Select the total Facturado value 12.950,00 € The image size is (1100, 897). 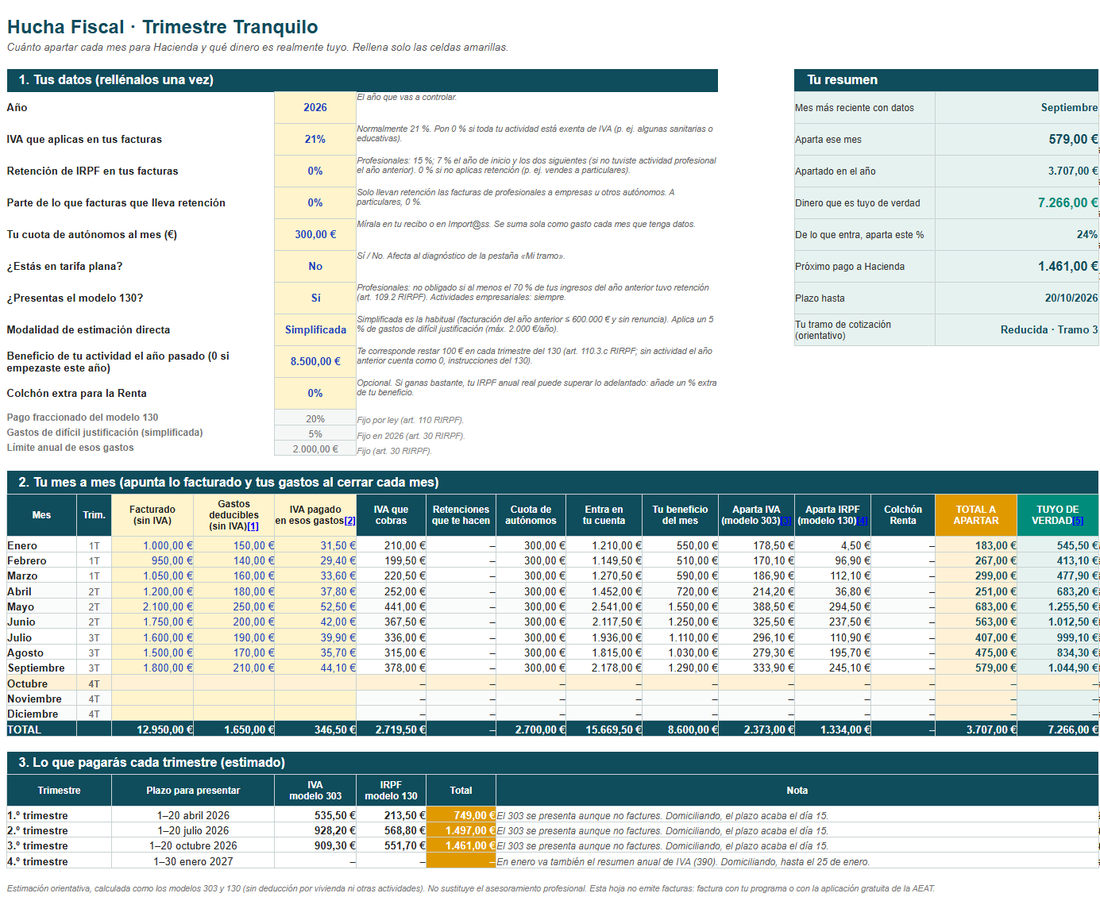click(x=152, y=729)
